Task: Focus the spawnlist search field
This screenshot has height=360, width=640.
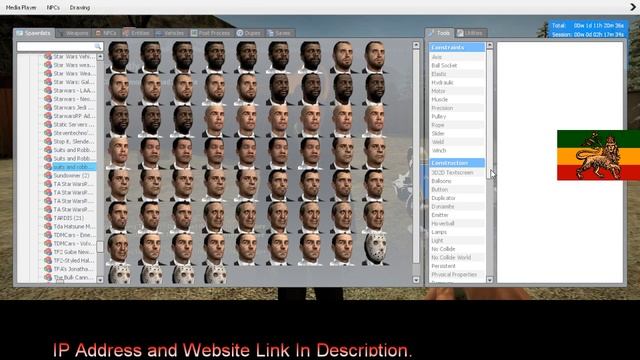Action: click(x=60, y=47)
